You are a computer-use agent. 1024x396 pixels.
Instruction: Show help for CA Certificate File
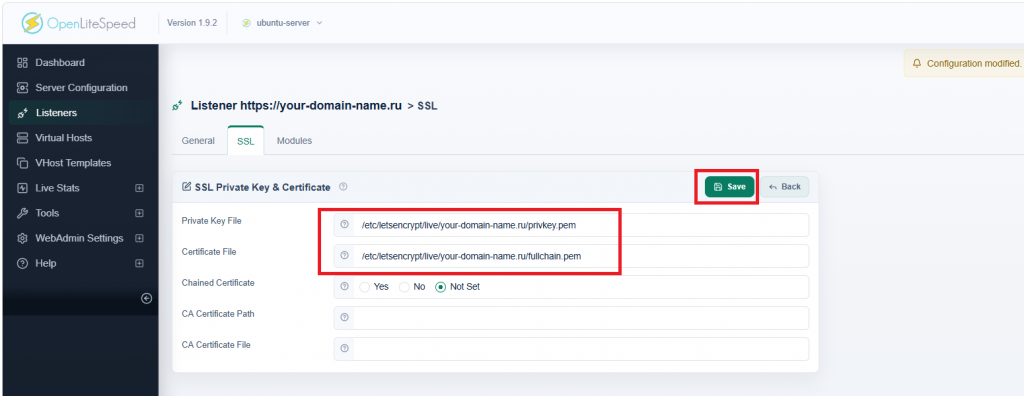344,348
